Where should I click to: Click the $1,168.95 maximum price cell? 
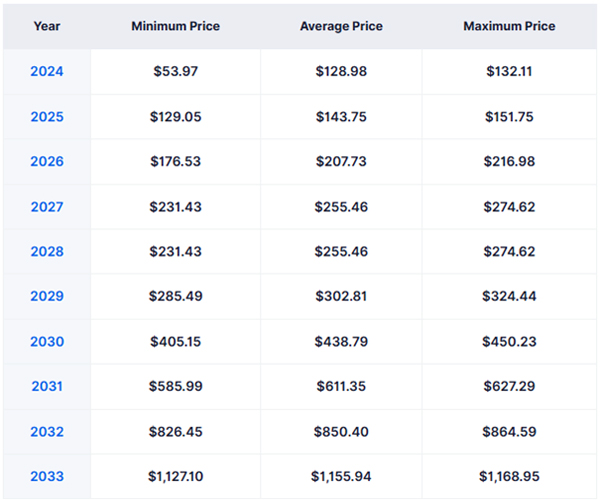pos(511,477)
